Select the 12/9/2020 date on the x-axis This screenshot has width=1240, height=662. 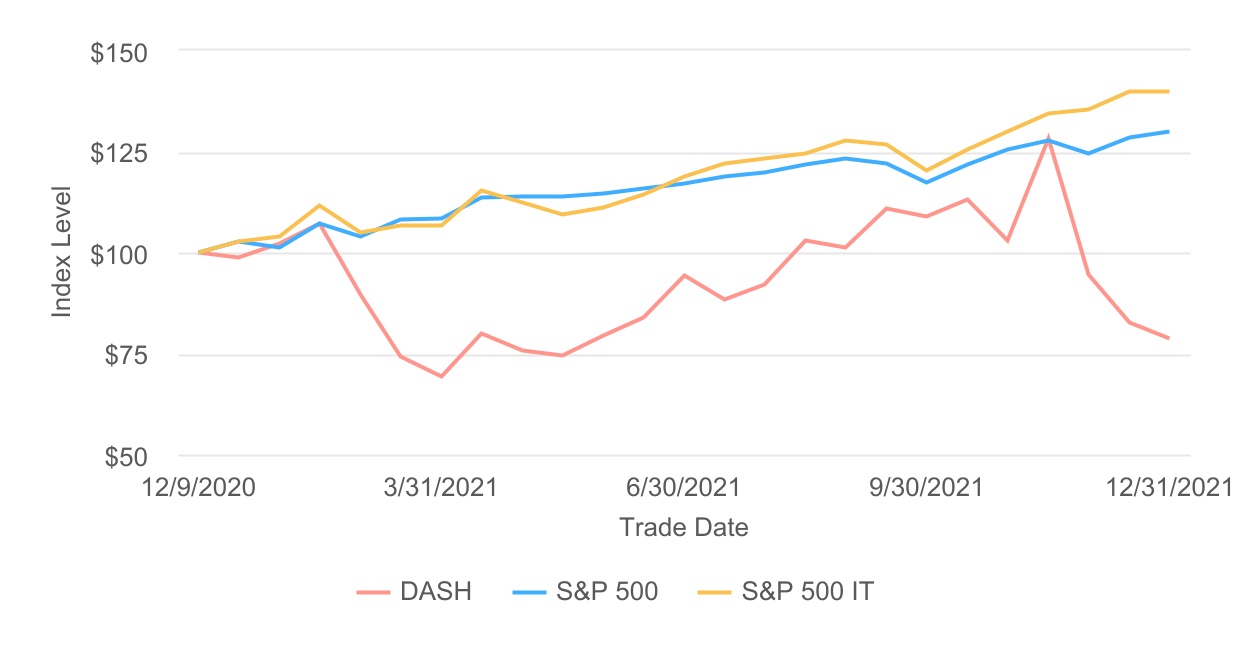(x=200, y=487)
